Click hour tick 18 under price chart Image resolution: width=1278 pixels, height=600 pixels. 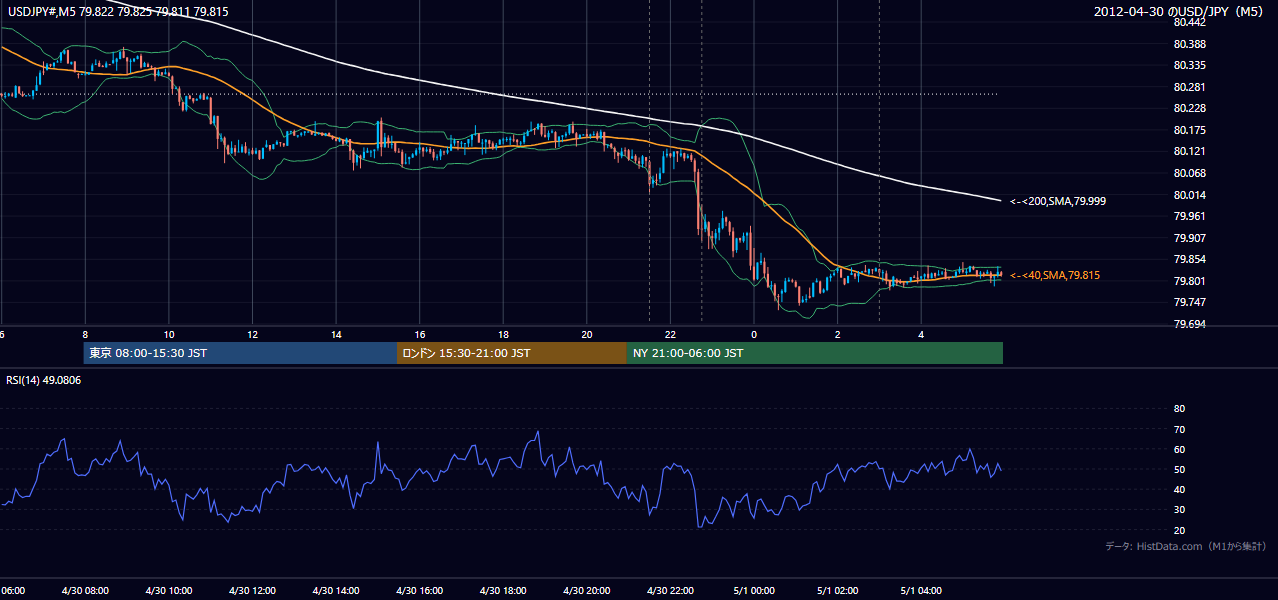(x=503, y=335)
